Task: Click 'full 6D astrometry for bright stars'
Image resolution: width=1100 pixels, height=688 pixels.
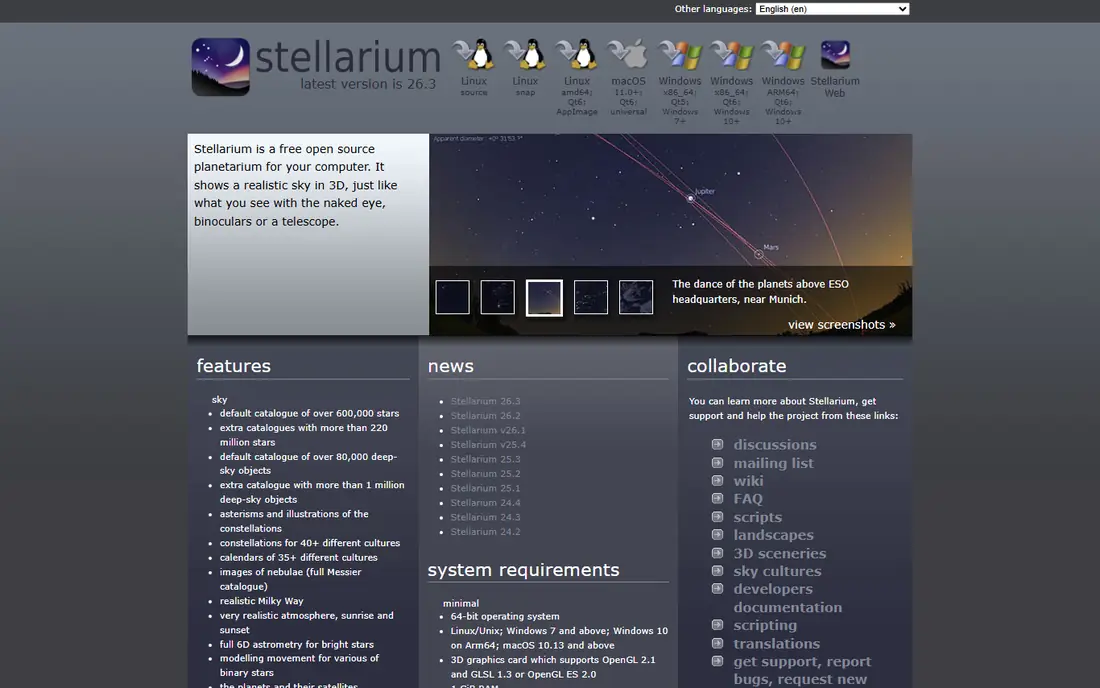Action: (x=297, y=645)
